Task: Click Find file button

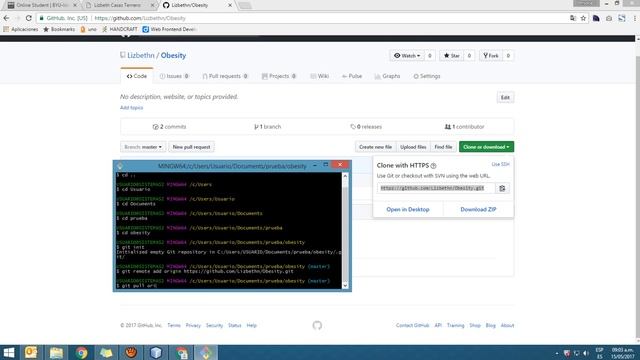Action: coord(443,147)
